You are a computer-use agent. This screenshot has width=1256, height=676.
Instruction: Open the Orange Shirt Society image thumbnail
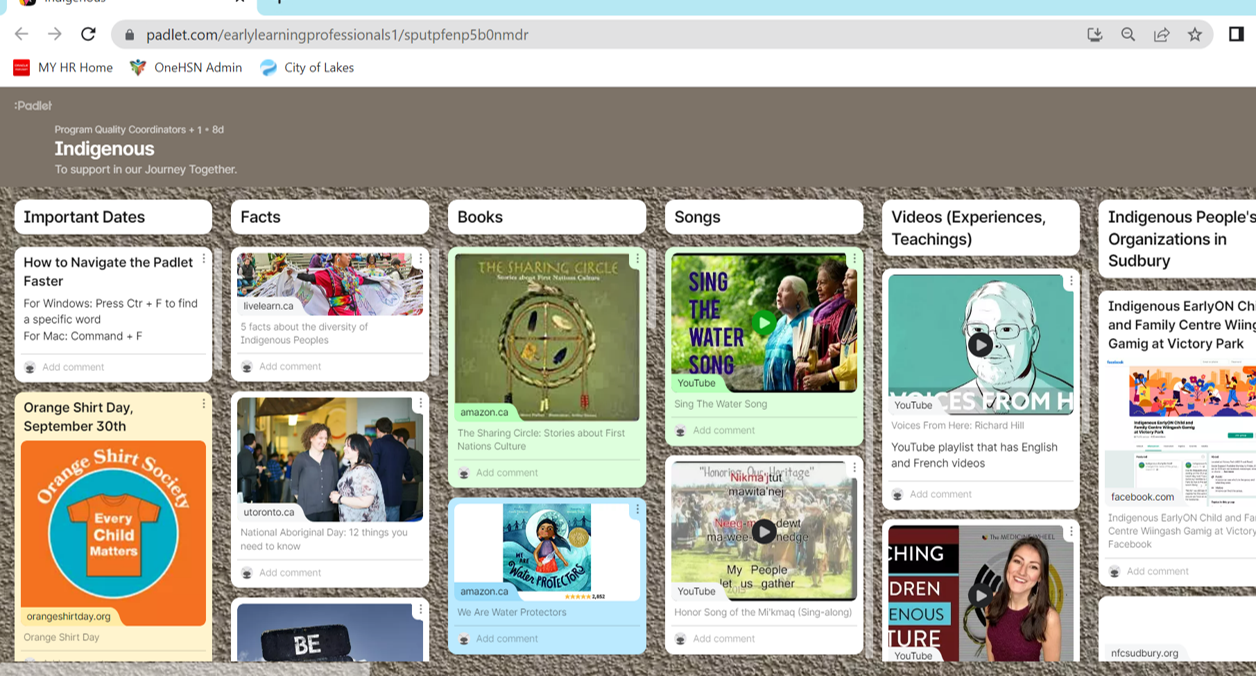coord(113,533)
